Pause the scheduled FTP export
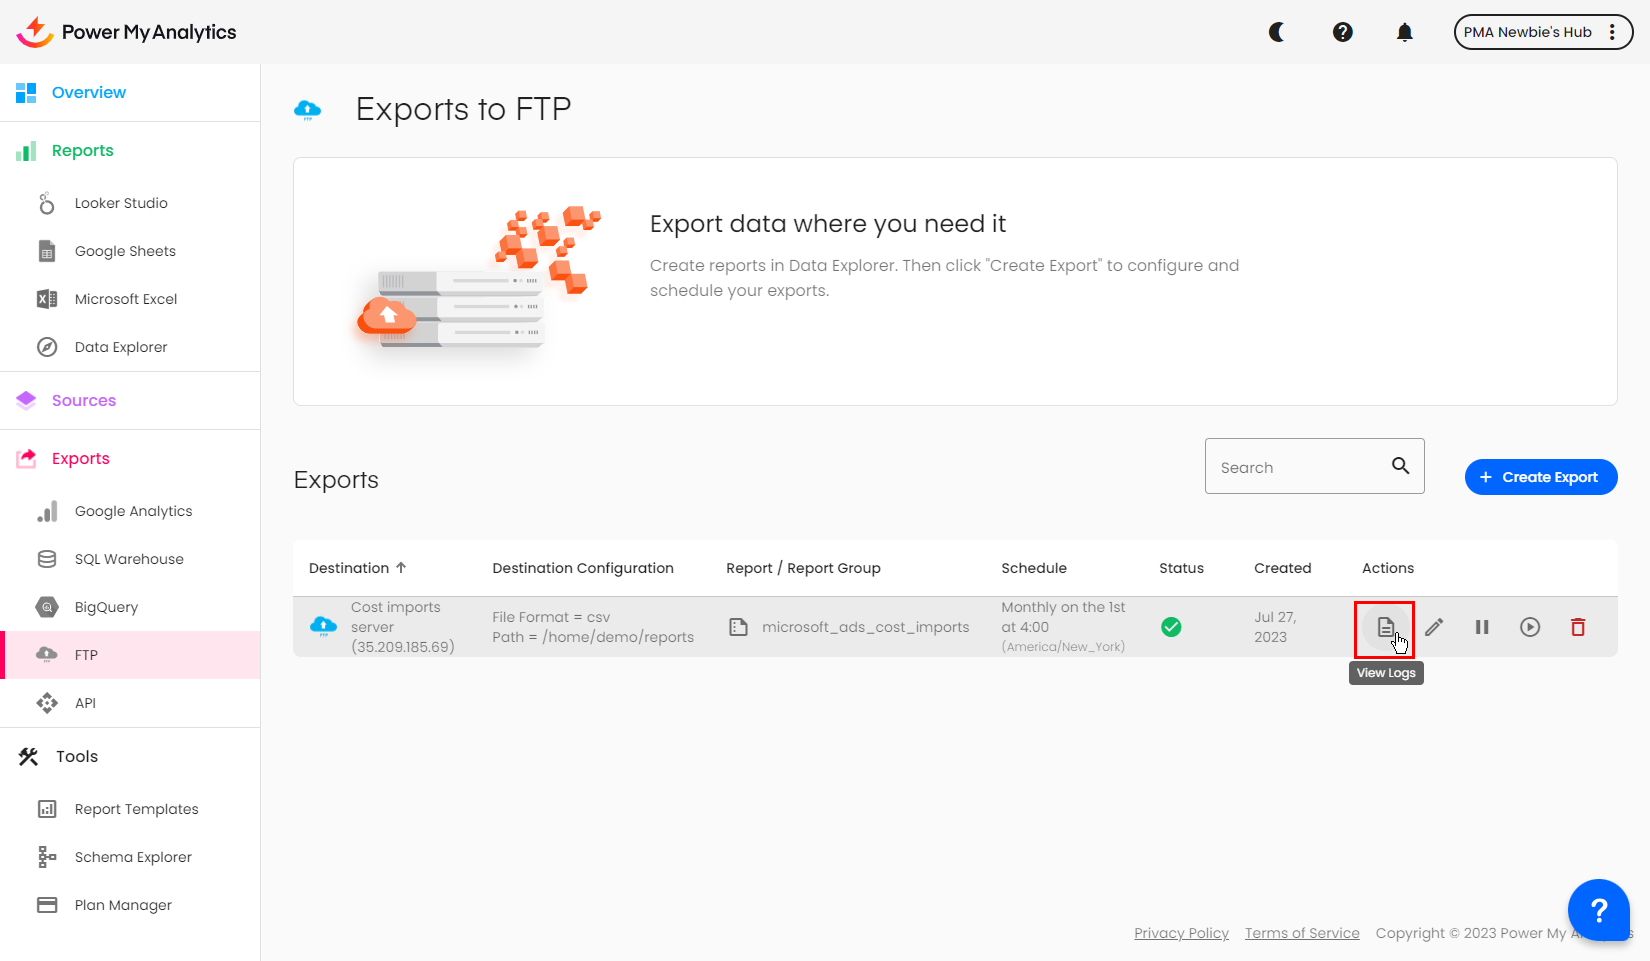The width and height of the screenshot is (1650, 961). coord(1482,628)
